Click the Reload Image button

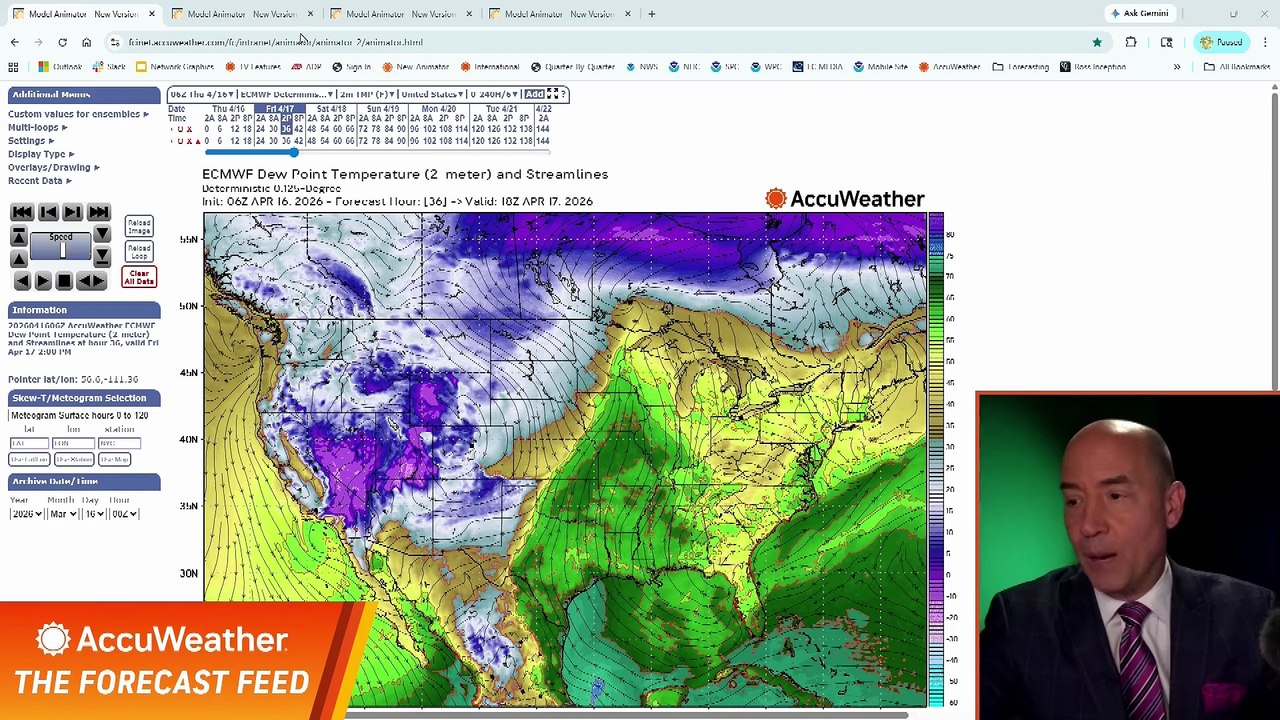pos(139,227)
